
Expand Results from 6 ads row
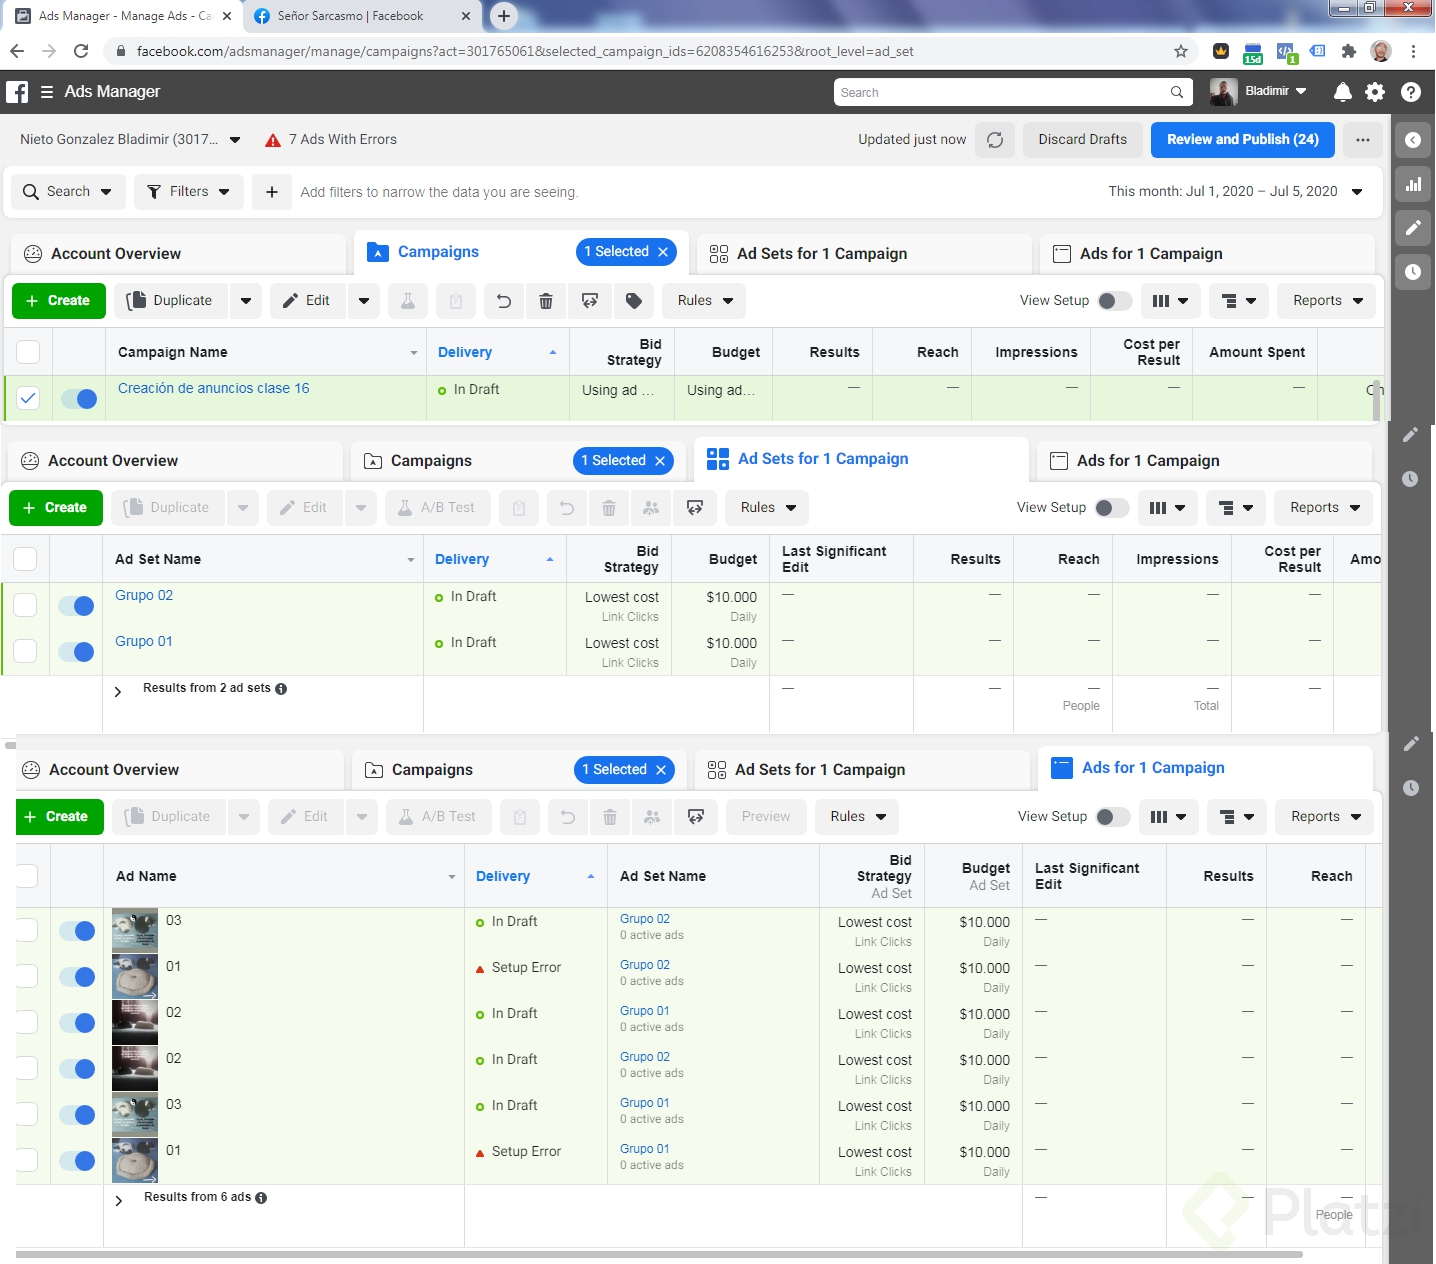(x=119, y=1201)
